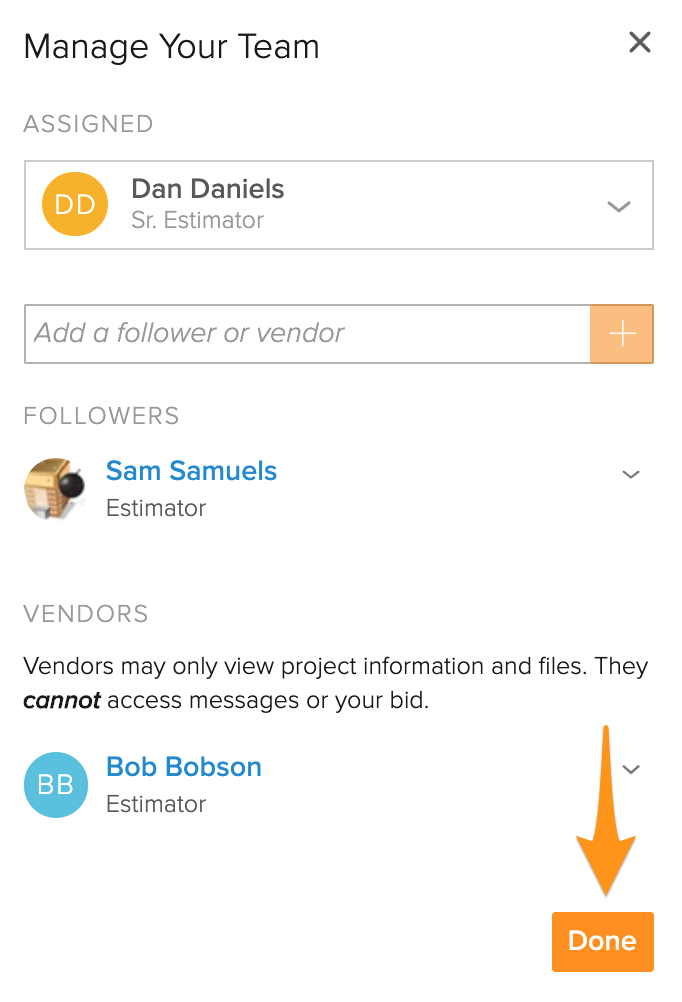This screenshot has height=1002, width=682.
Task: Open Sam Samuels' profile link
Action: tap(191, 471)
